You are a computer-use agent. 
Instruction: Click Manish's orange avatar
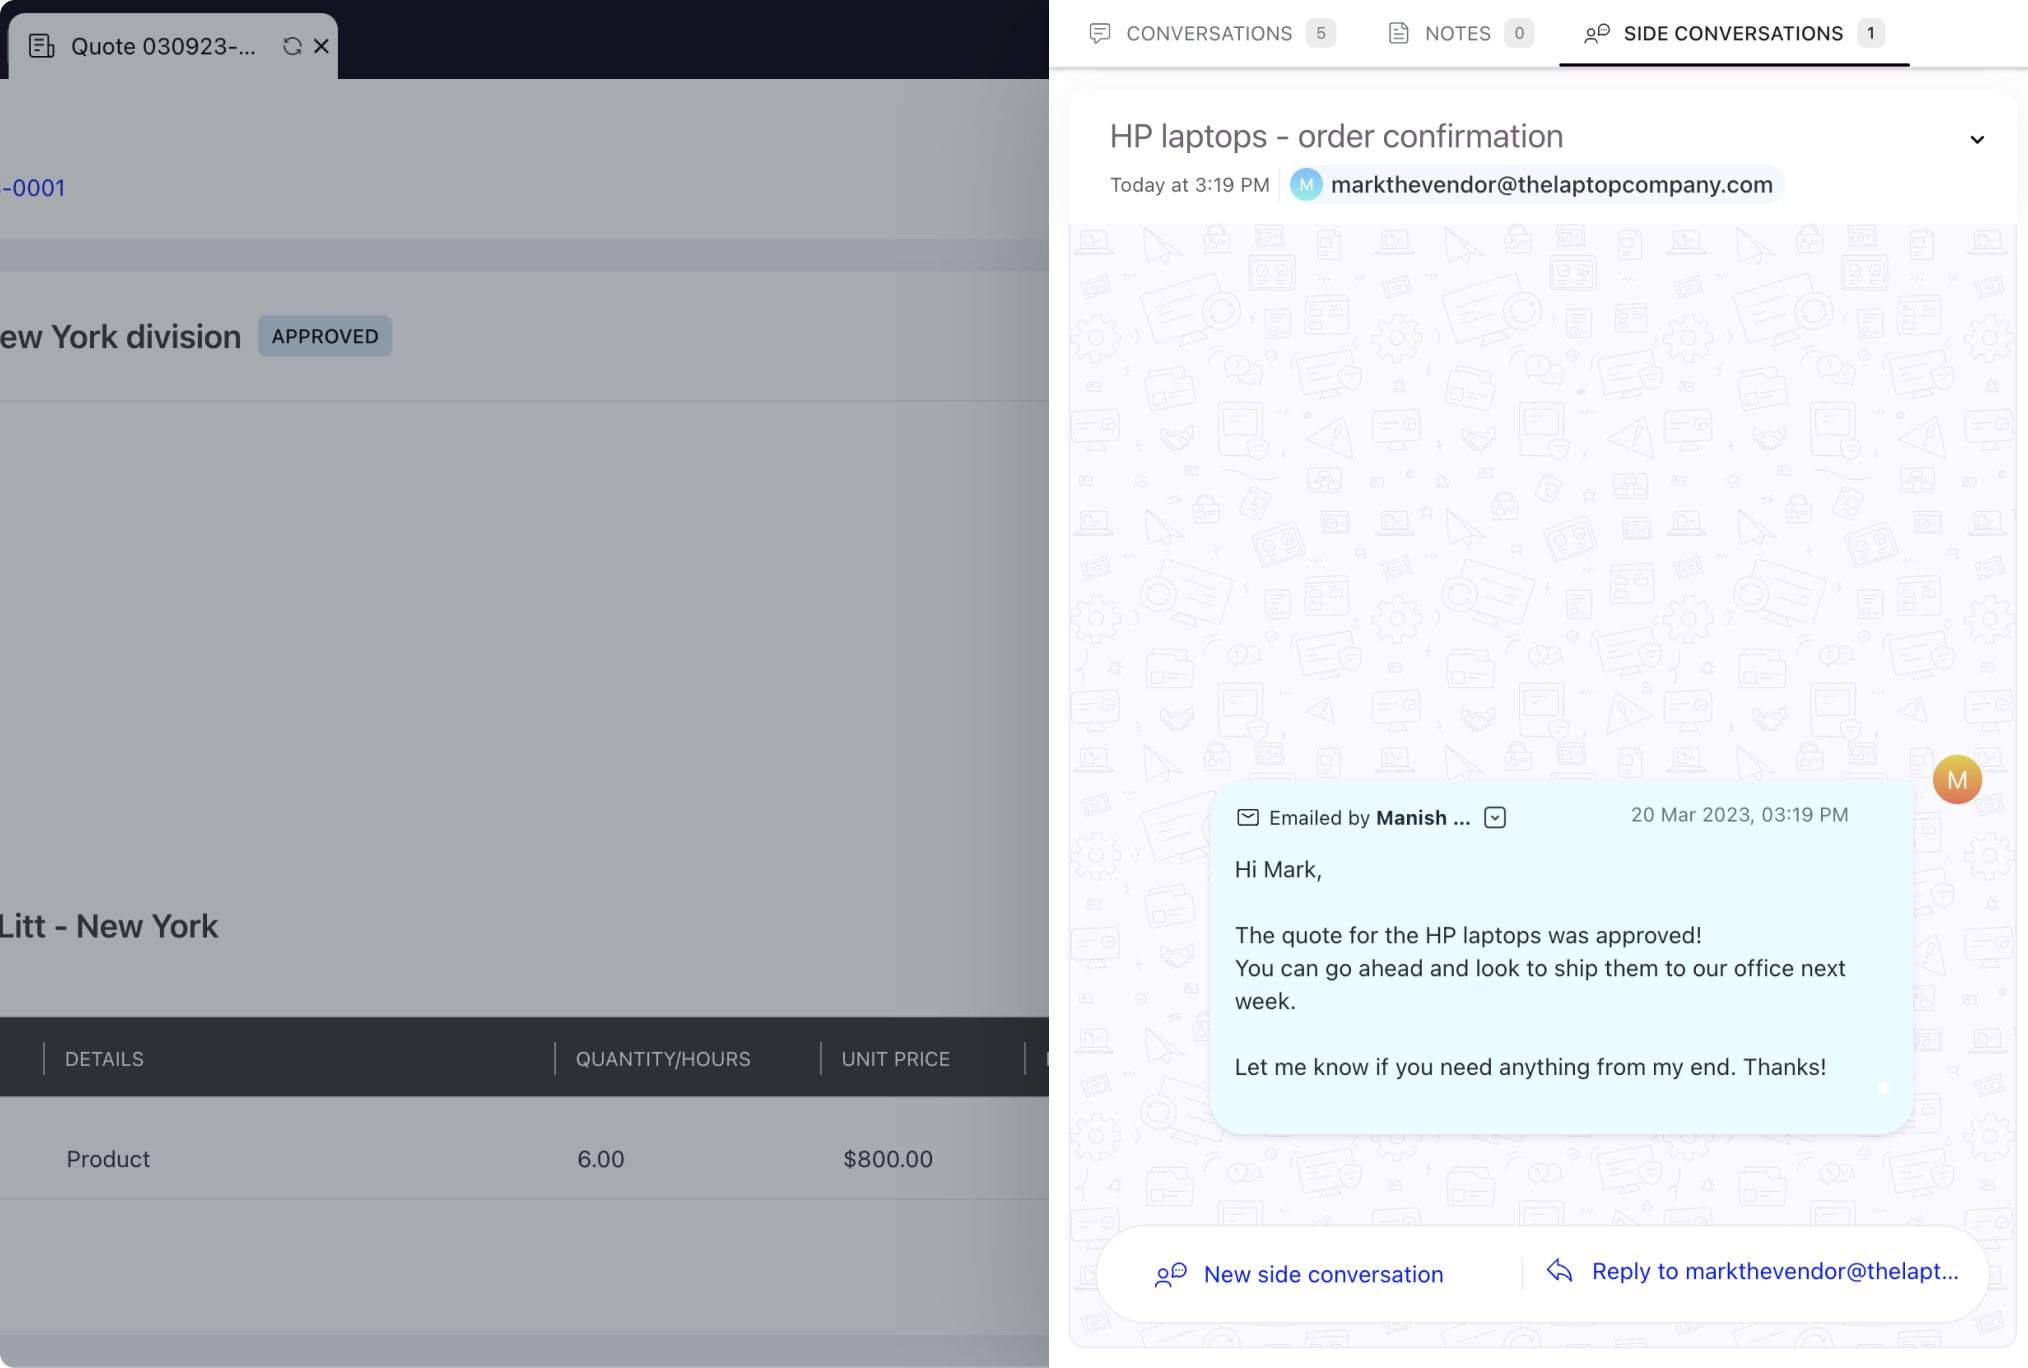pyautogui.click(x=1958, y=779)
